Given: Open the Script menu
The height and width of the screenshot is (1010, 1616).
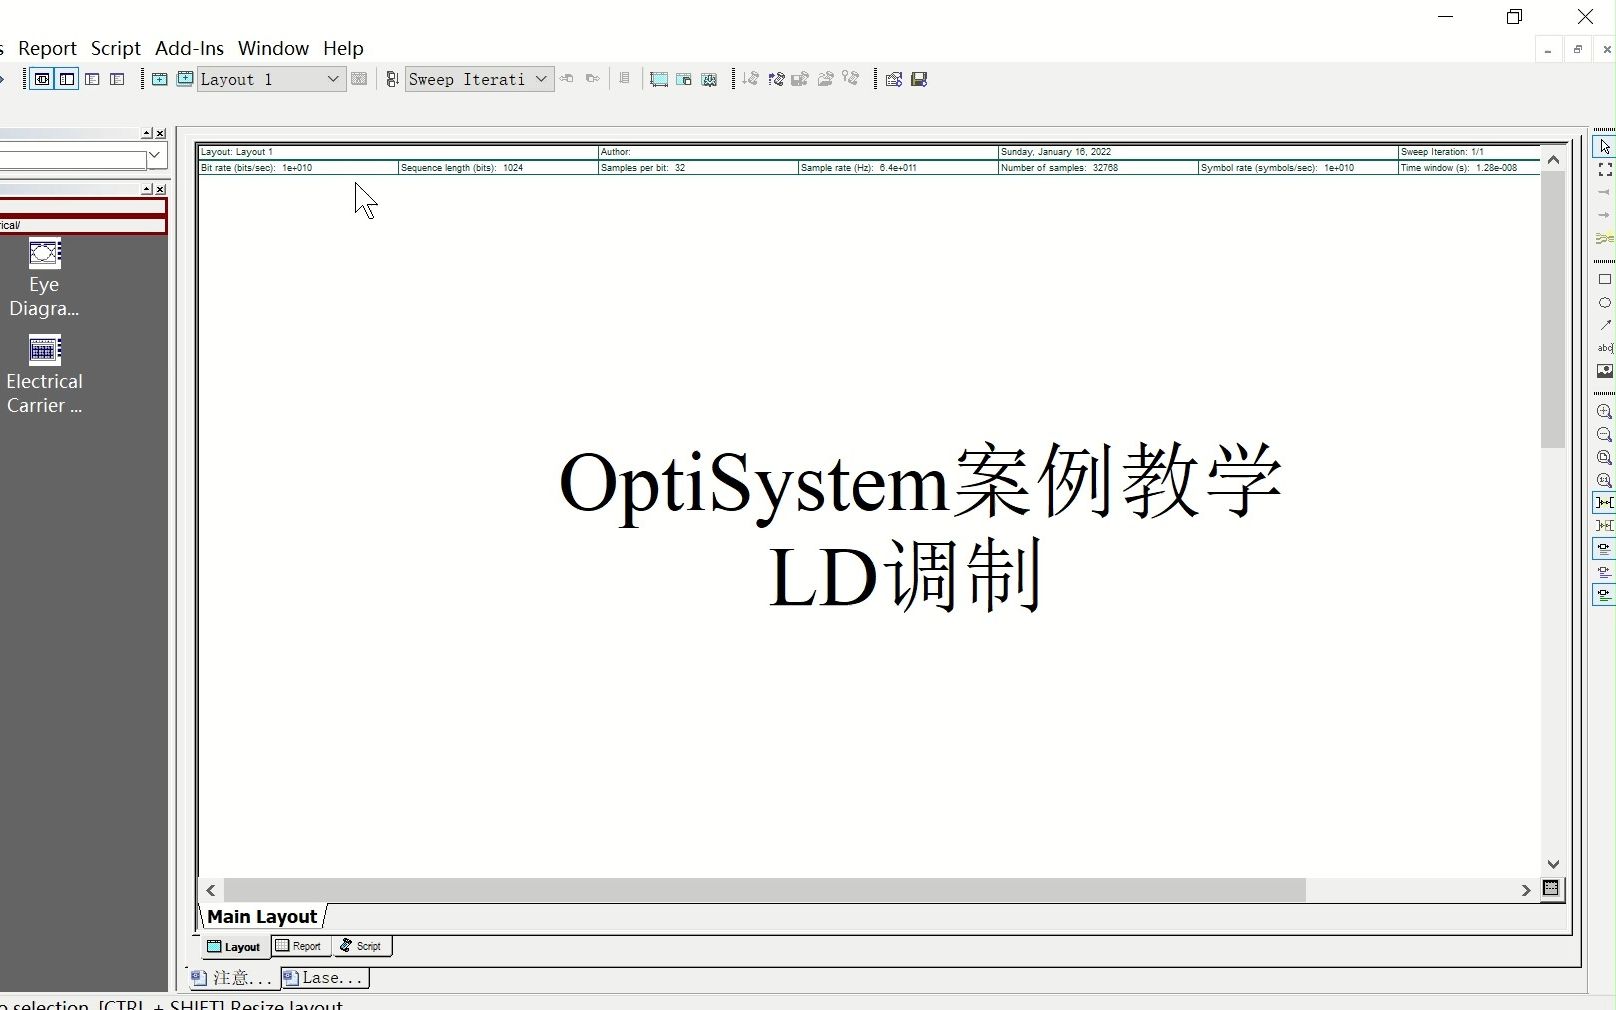Looking at the screenshot, I should pyautogui.click(x=116, y=47).
